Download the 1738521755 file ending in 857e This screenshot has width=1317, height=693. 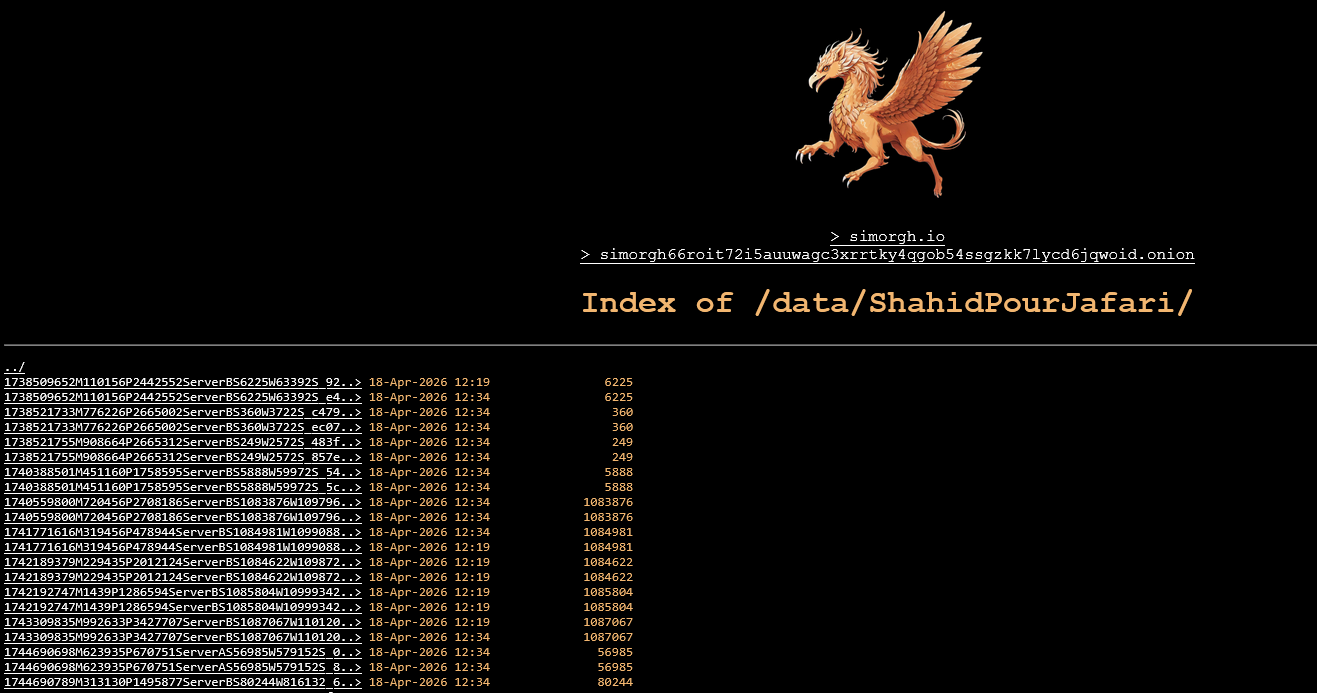click(182, 457)
